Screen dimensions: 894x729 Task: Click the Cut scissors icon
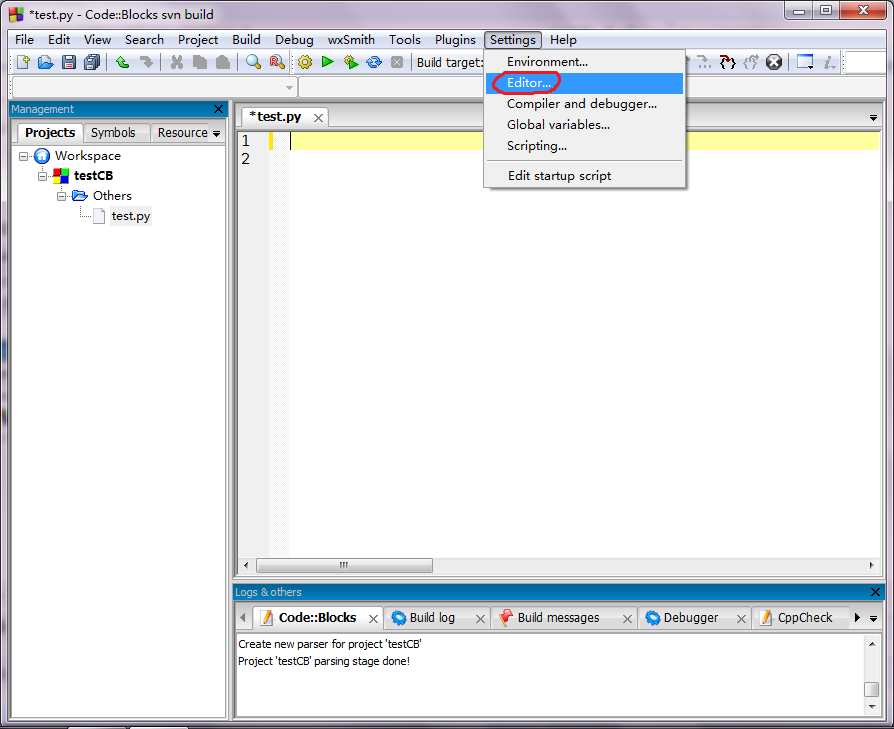(x=177, y=62)
